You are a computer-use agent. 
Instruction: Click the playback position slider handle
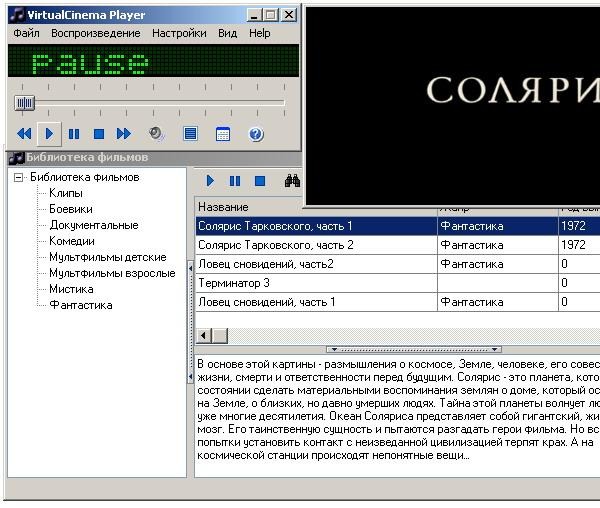25,102
